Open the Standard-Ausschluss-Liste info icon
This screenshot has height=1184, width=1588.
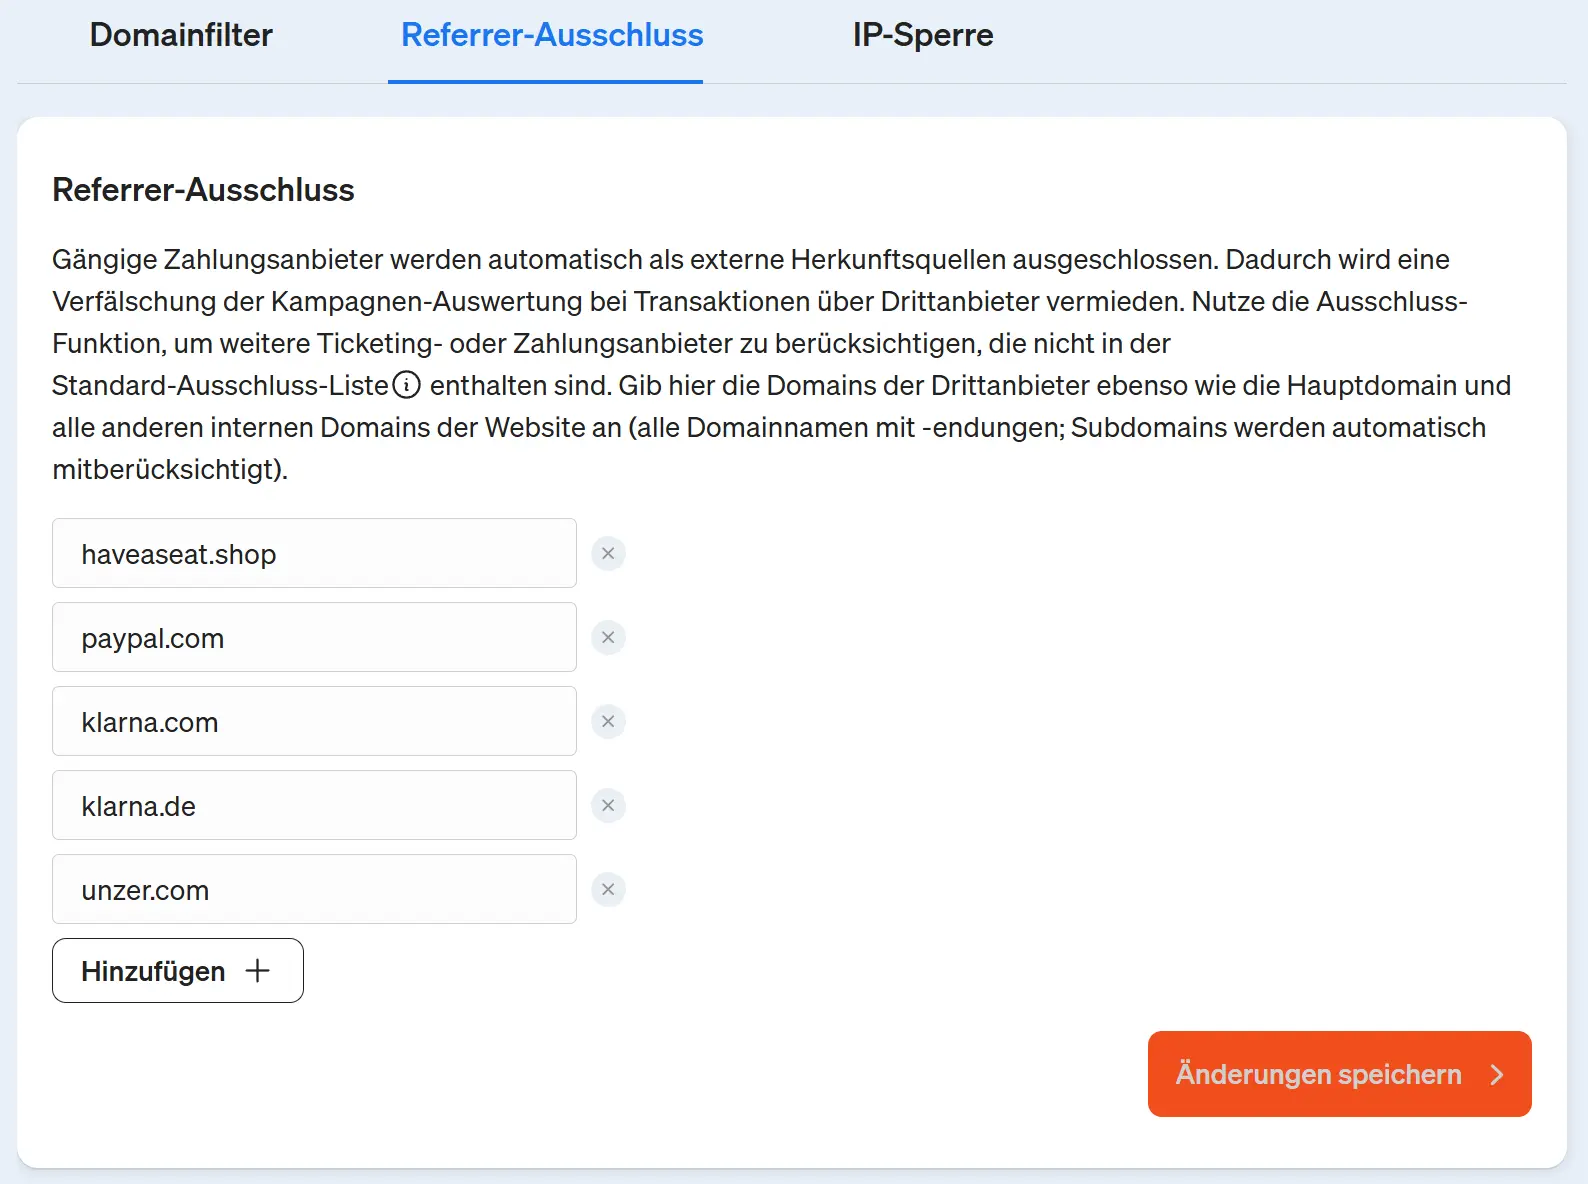(406, 385)
